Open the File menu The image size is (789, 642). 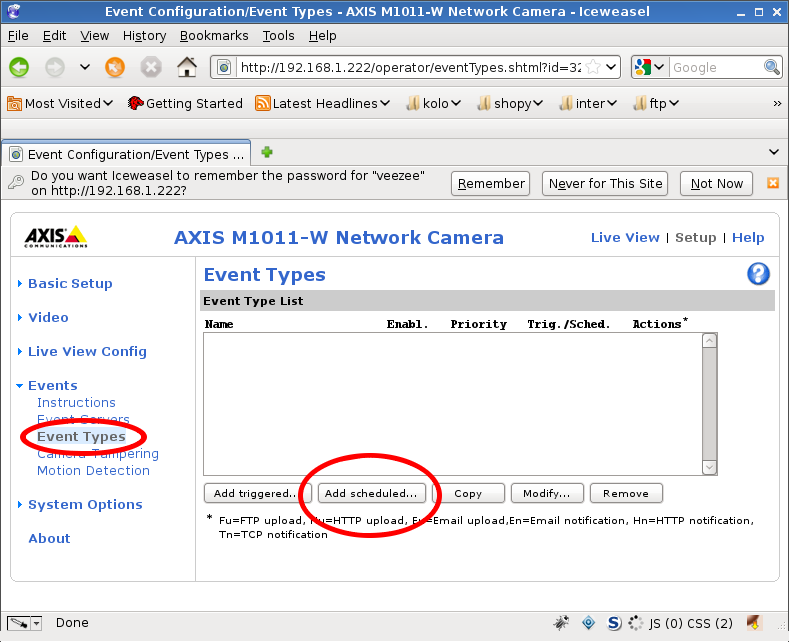tap(18, 36)
